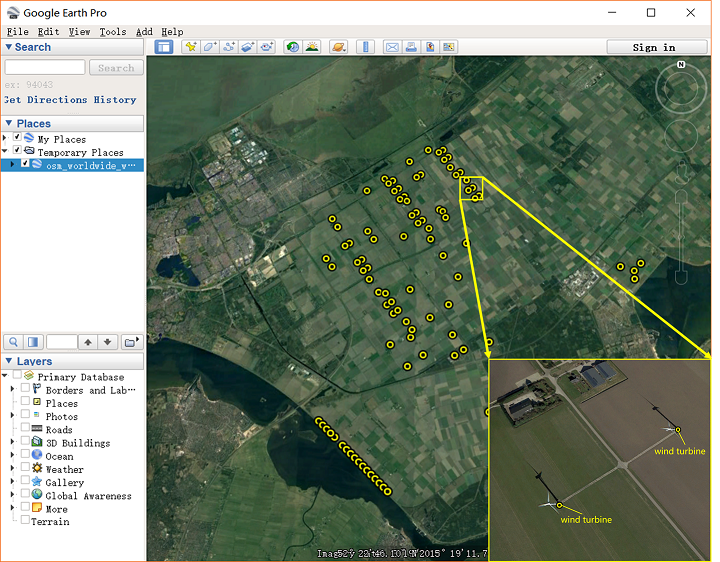Click the zoom slider on map
Viewport: 720px width, 562px height.
[x=681, y=238]
